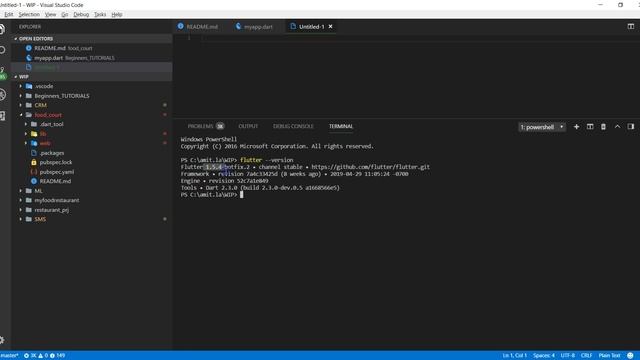The height and width of the screenshot is (360, 640).
Task: Open the Help menu
Action: click(117, 14)
